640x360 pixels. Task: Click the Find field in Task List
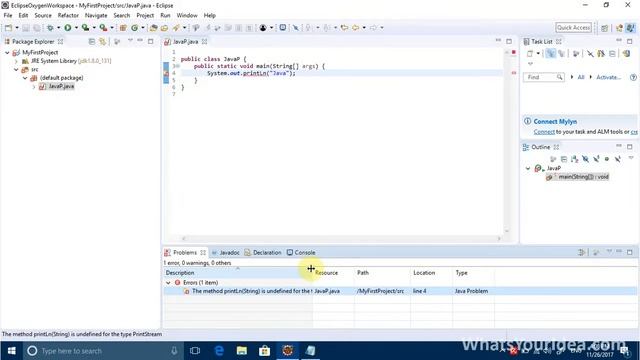pyautogui.click(x=544, y=77)
